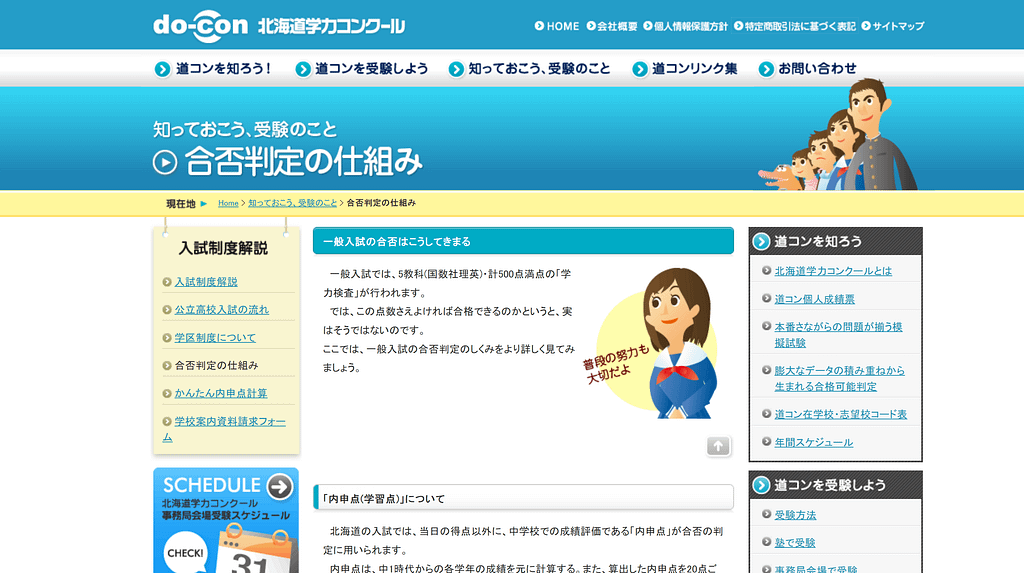Click arrow icon before お問い合わせ nav item
This screenshot has width=1024, height=573.
pyautogui.click(x=766, y=69)
